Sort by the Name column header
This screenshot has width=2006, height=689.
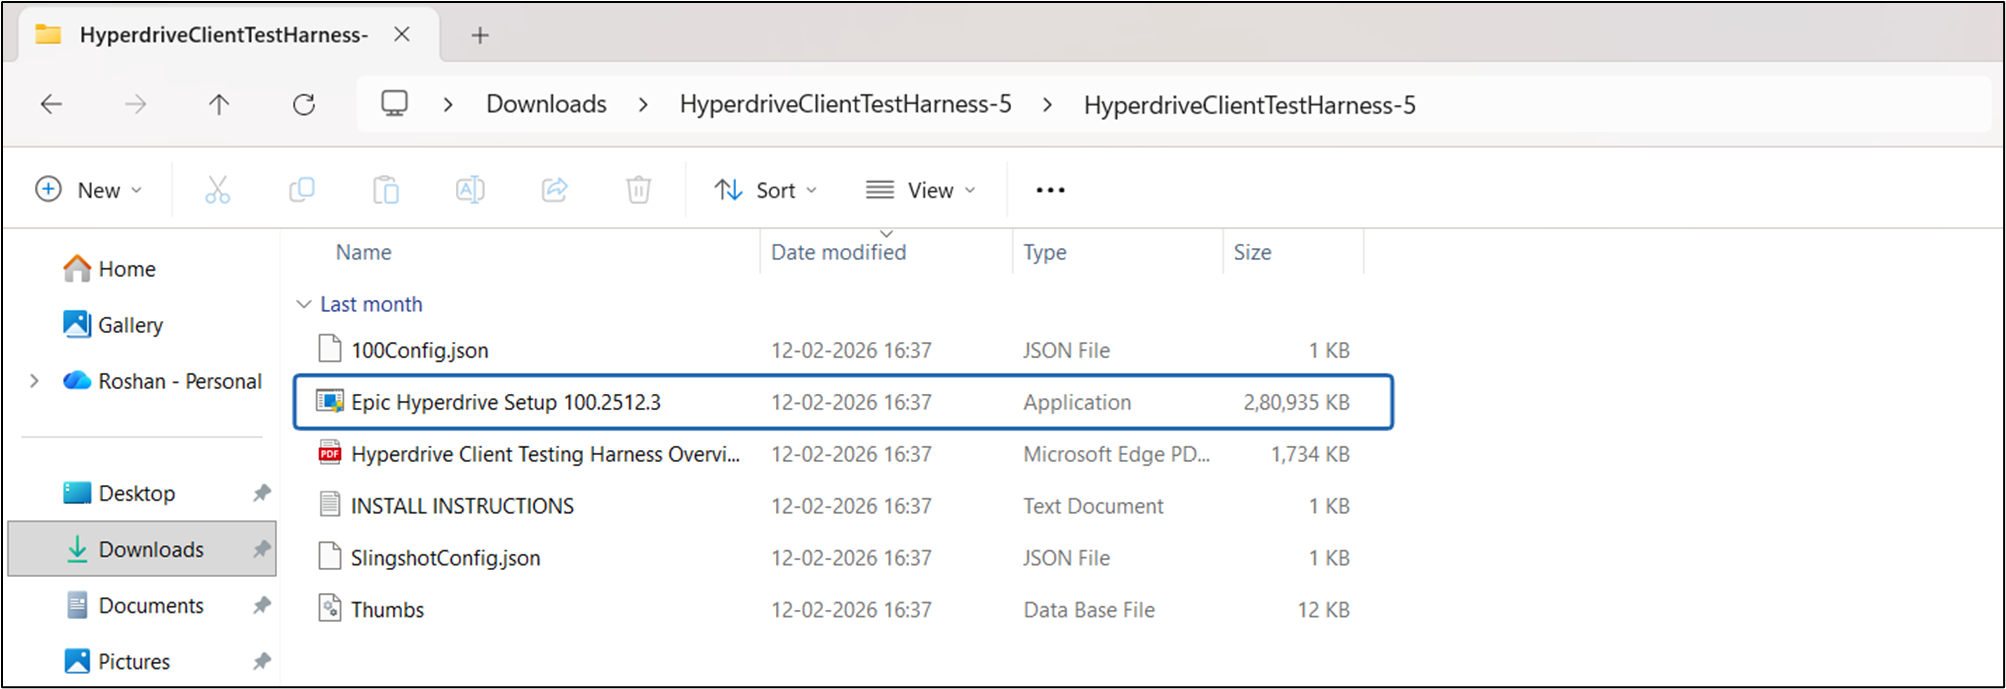click(x=363, y=252)
